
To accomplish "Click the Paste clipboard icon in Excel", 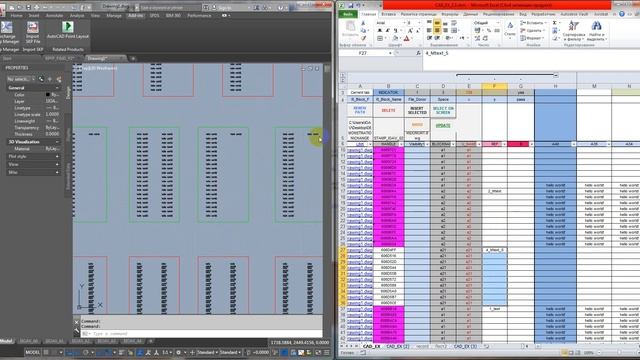I will point(350,27).
